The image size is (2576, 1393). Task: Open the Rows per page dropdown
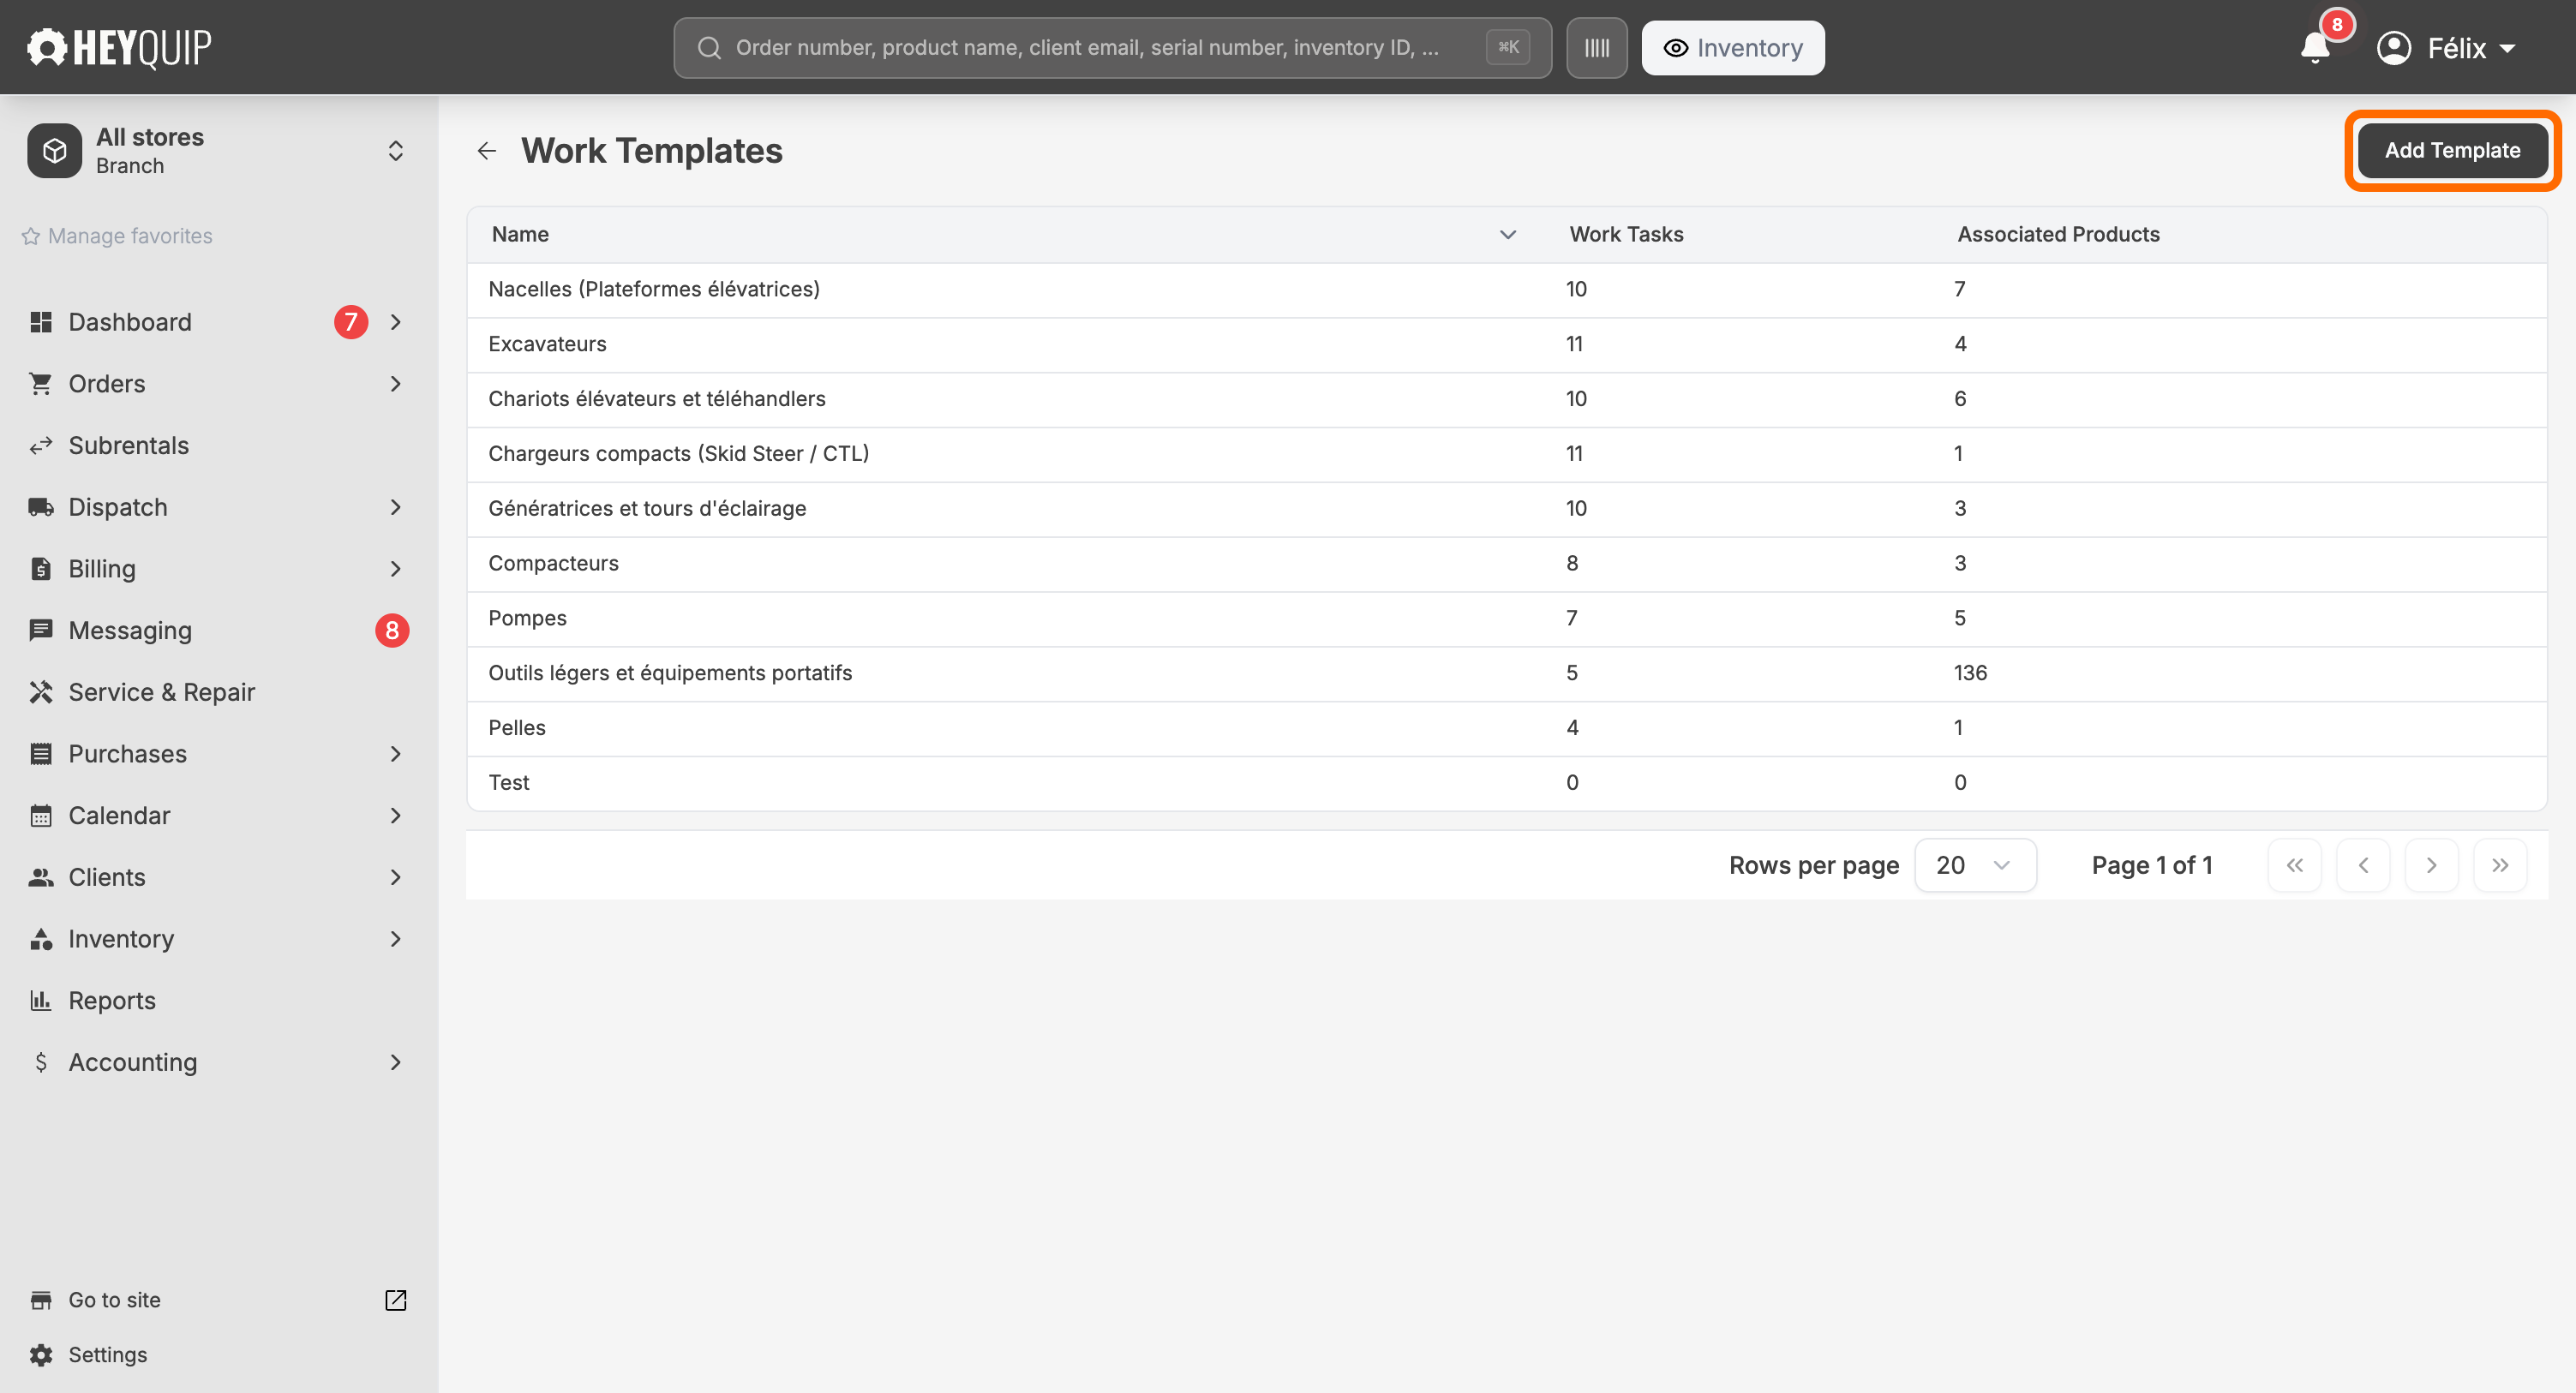[1974, 865]
